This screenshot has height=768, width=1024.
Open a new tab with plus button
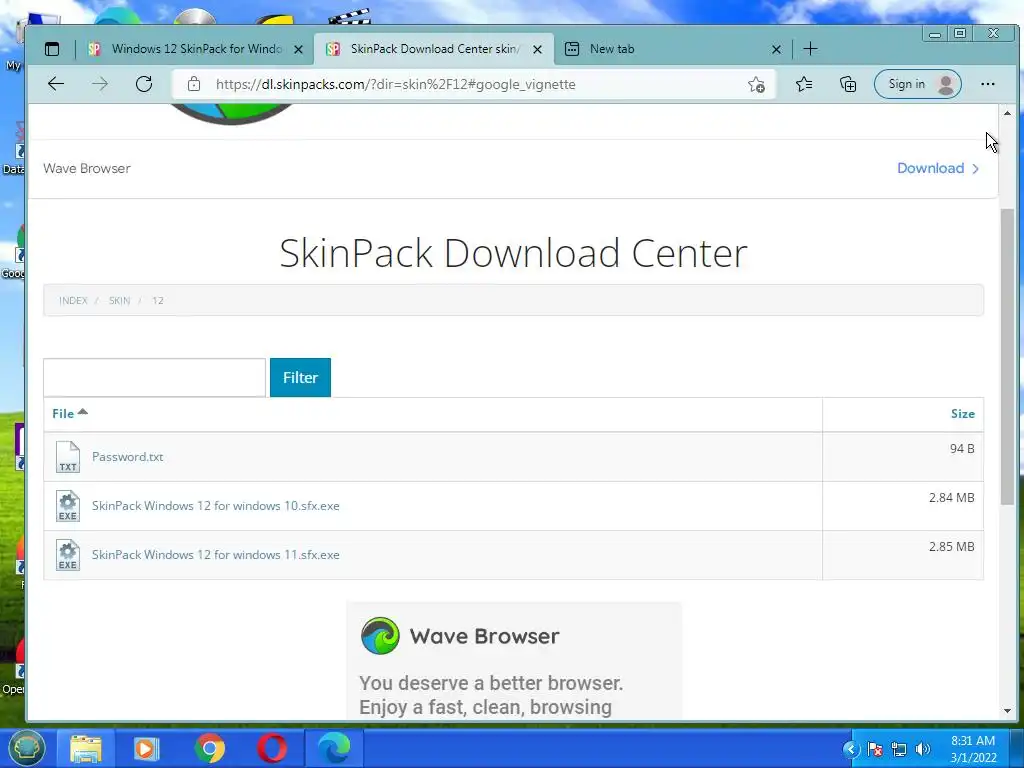click(810, 49)
